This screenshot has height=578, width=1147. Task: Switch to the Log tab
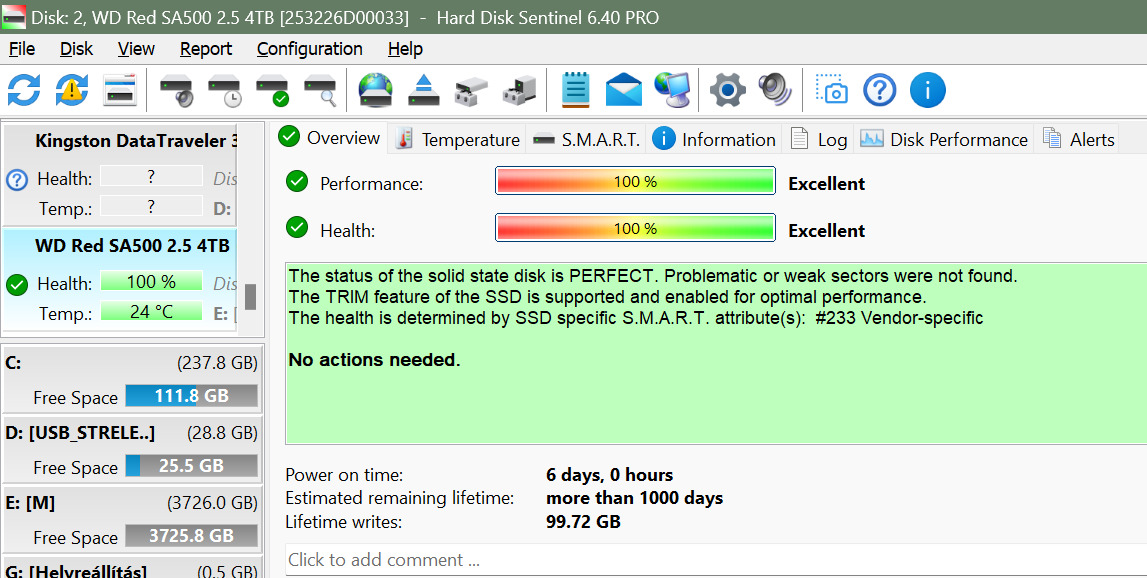pyautogui.click(x=819, y=139)
